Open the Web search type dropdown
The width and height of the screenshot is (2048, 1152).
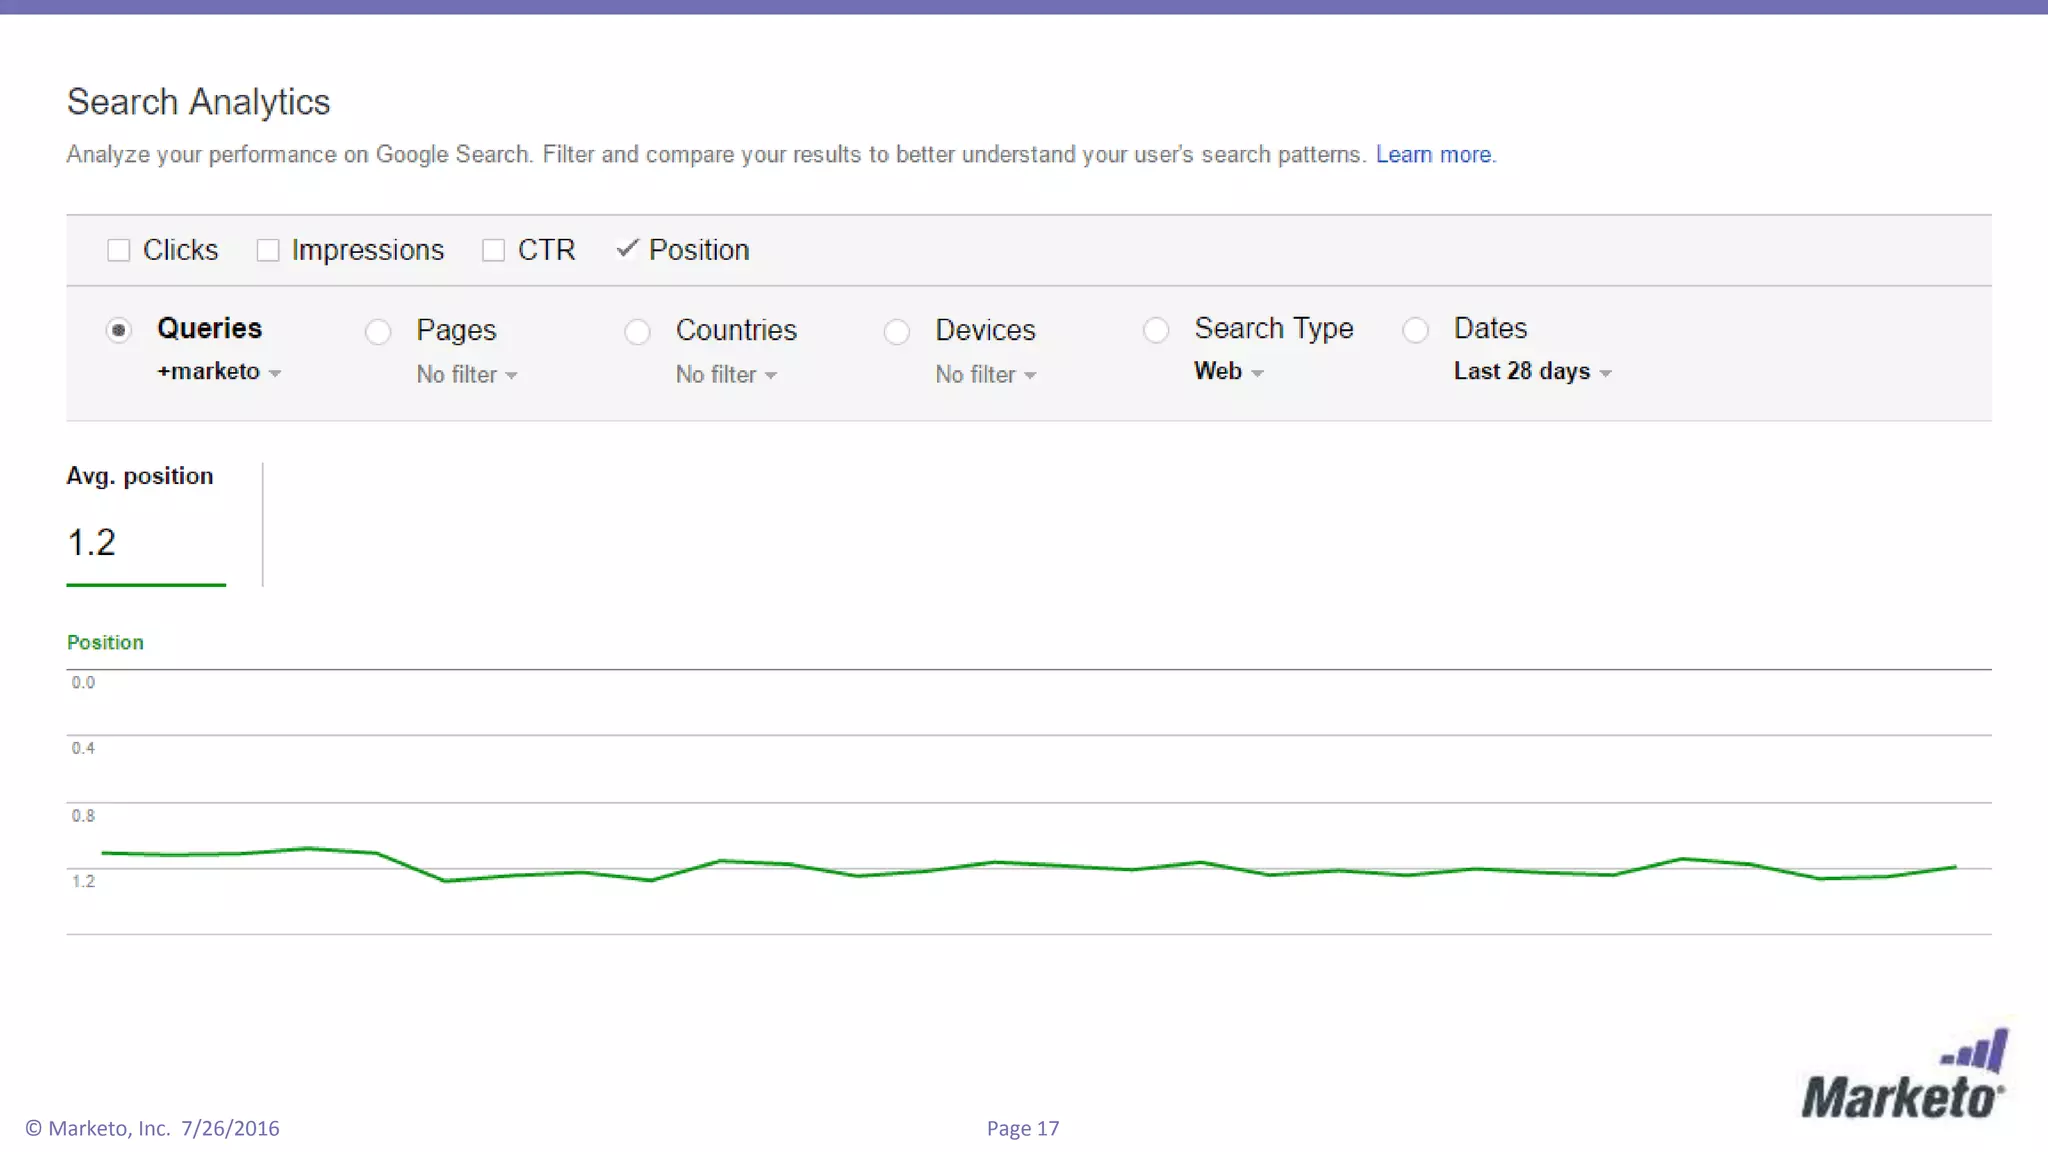pyautogui.click(x=1228, y=372)
